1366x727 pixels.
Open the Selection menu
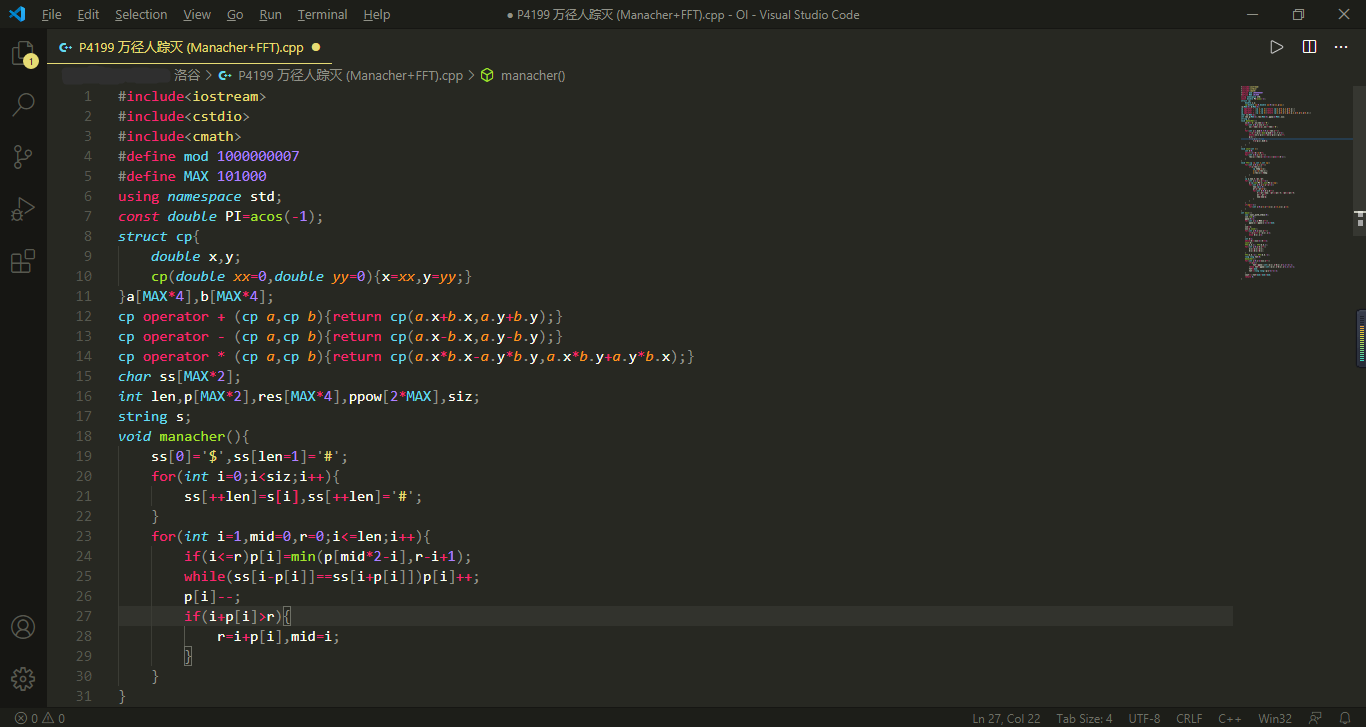point(141,14)
